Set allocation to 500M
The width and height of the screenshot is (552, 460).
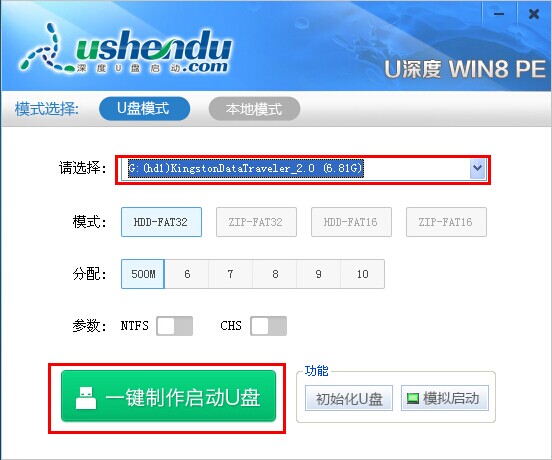(143, 274)
